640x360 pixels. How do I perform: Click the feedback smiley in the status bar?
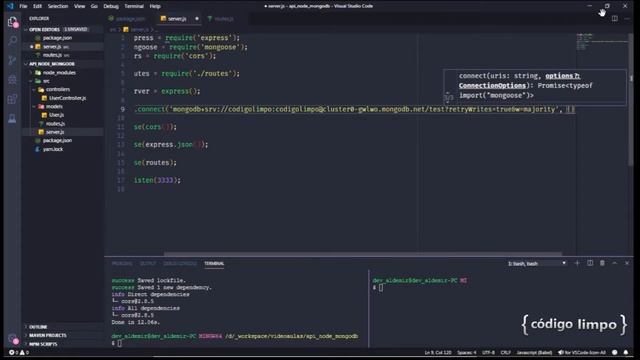point(615,352)
